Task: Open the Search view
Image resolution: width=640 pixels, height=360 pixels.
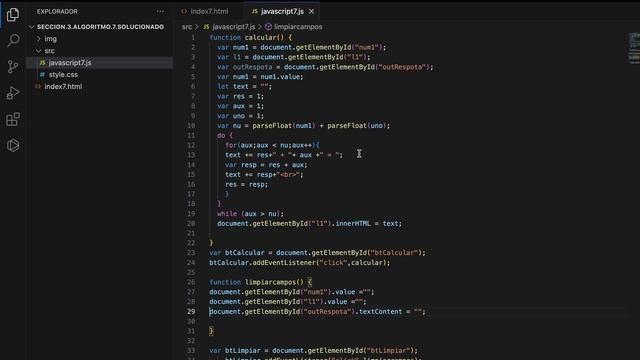Action: [13, 40]
